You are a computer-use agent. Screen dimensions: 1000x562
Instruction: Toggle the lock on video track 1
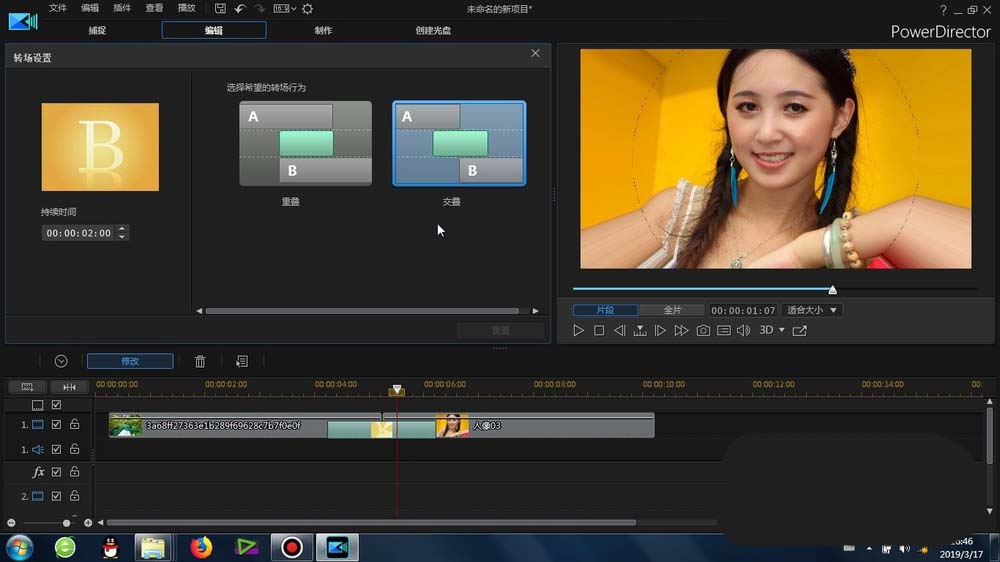(74, 425)
